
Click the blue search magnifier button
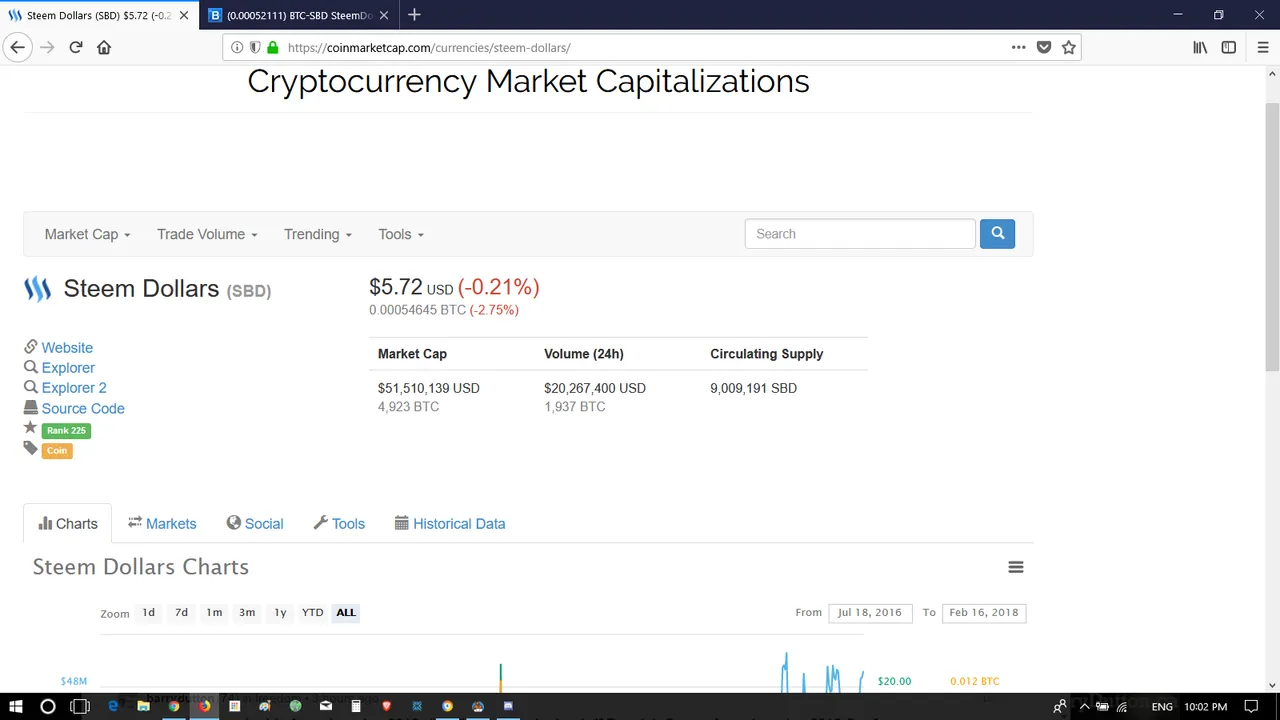pos(997,233)
